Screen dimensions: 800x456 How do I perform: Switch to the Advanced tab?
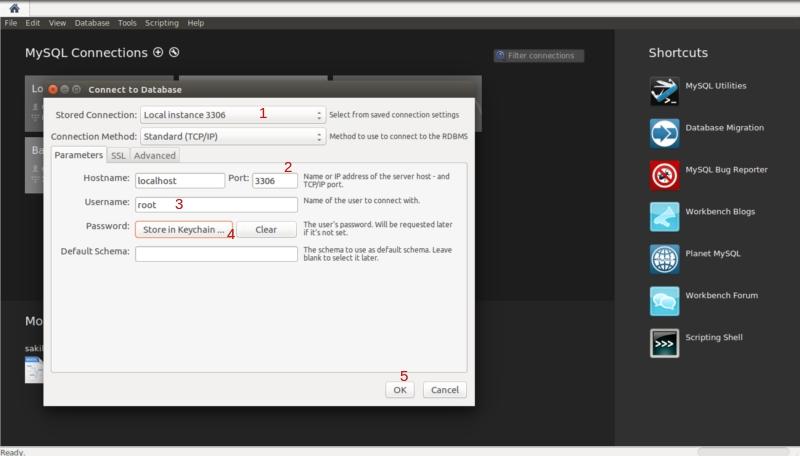click(x=155, y=156)
